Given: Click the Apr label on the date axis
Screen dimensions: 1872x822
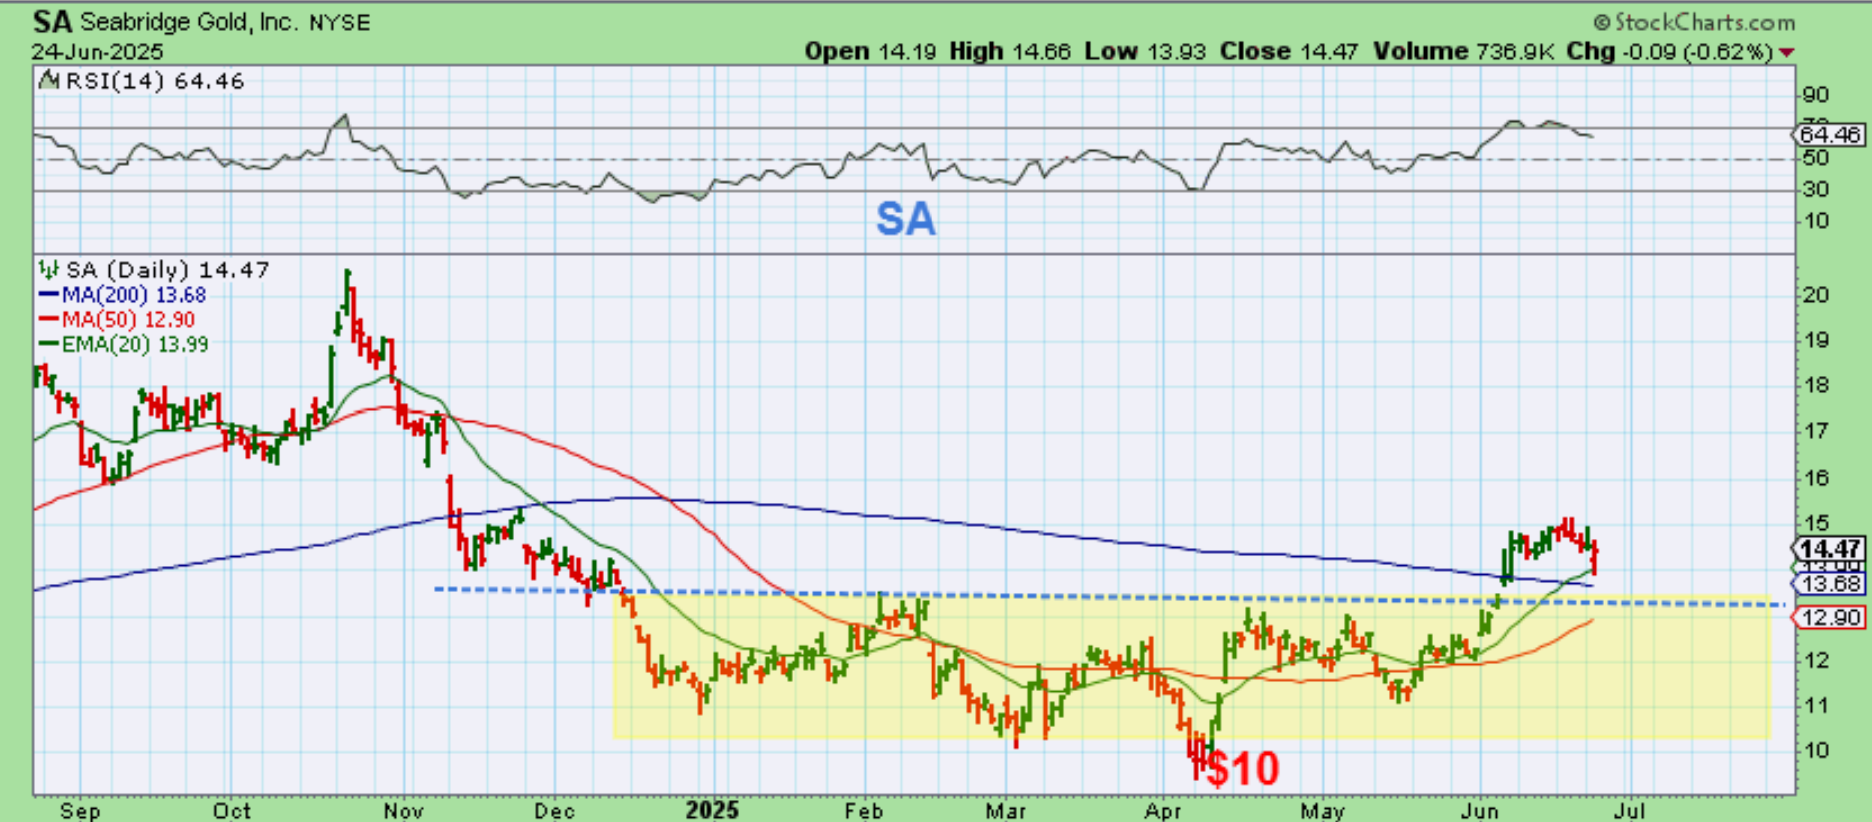Looking at the screenshot, I should tap(1163, 810).
